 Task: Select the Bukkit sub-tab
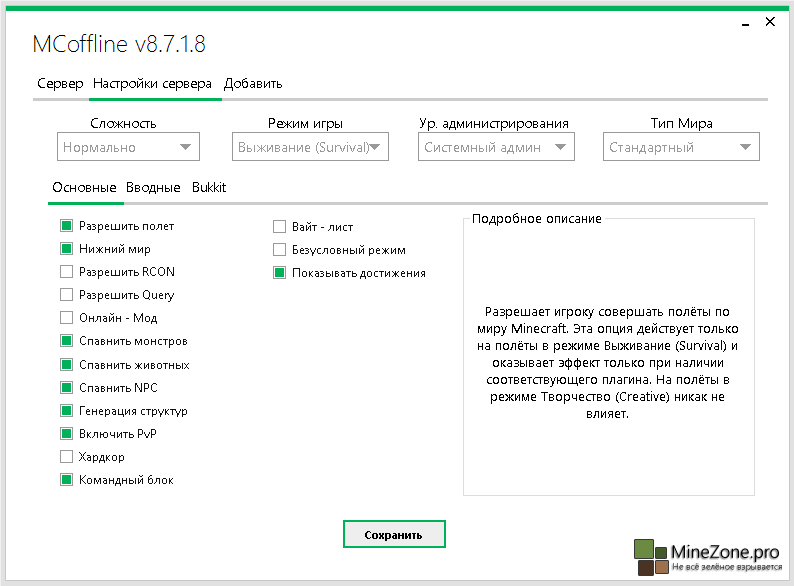[x=209, y=187]
